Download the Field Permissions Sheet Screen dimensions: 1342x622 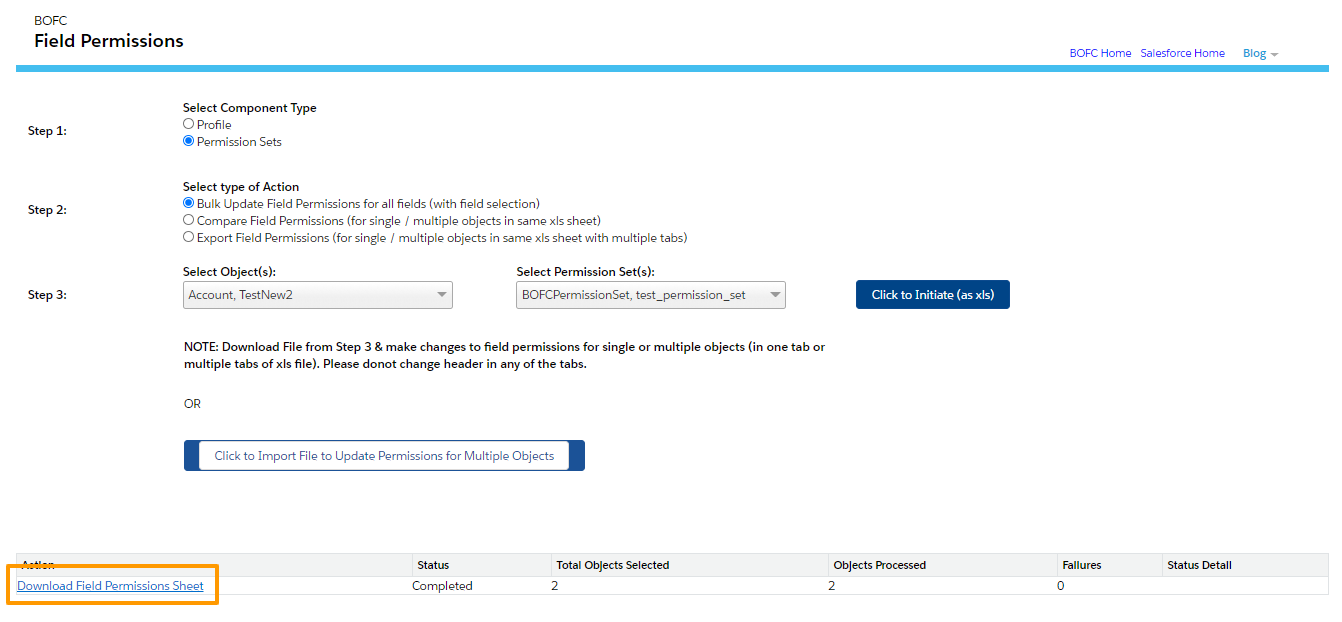110,586
